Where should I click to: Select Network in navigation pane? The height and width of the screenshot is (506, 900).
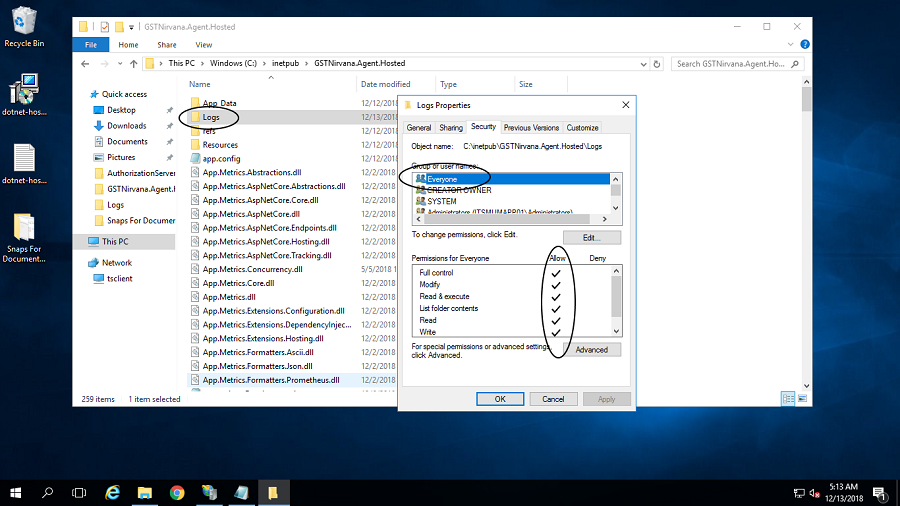(x=117, y=263)
